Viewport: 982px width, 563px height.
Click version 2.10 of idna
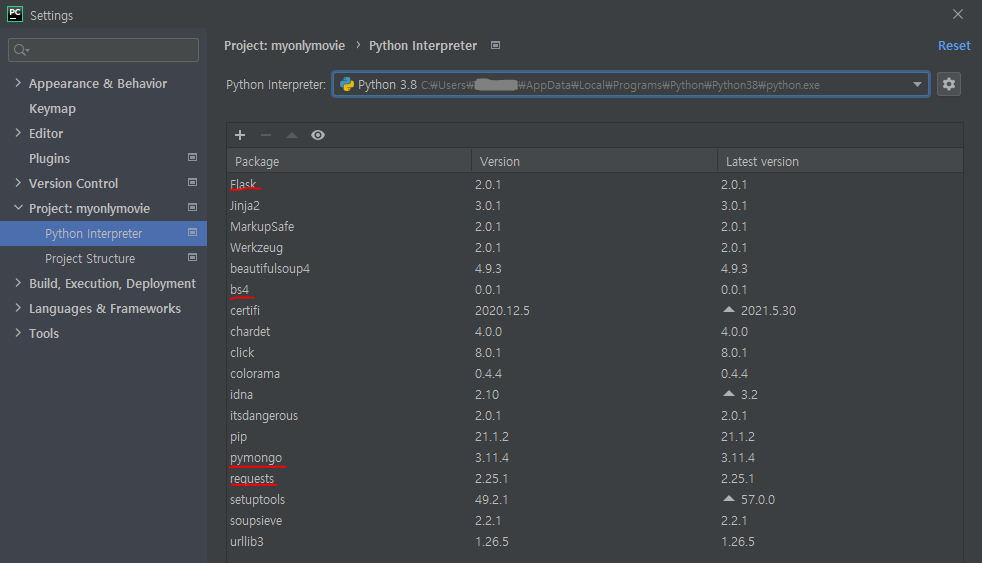(x=487, y=395)
